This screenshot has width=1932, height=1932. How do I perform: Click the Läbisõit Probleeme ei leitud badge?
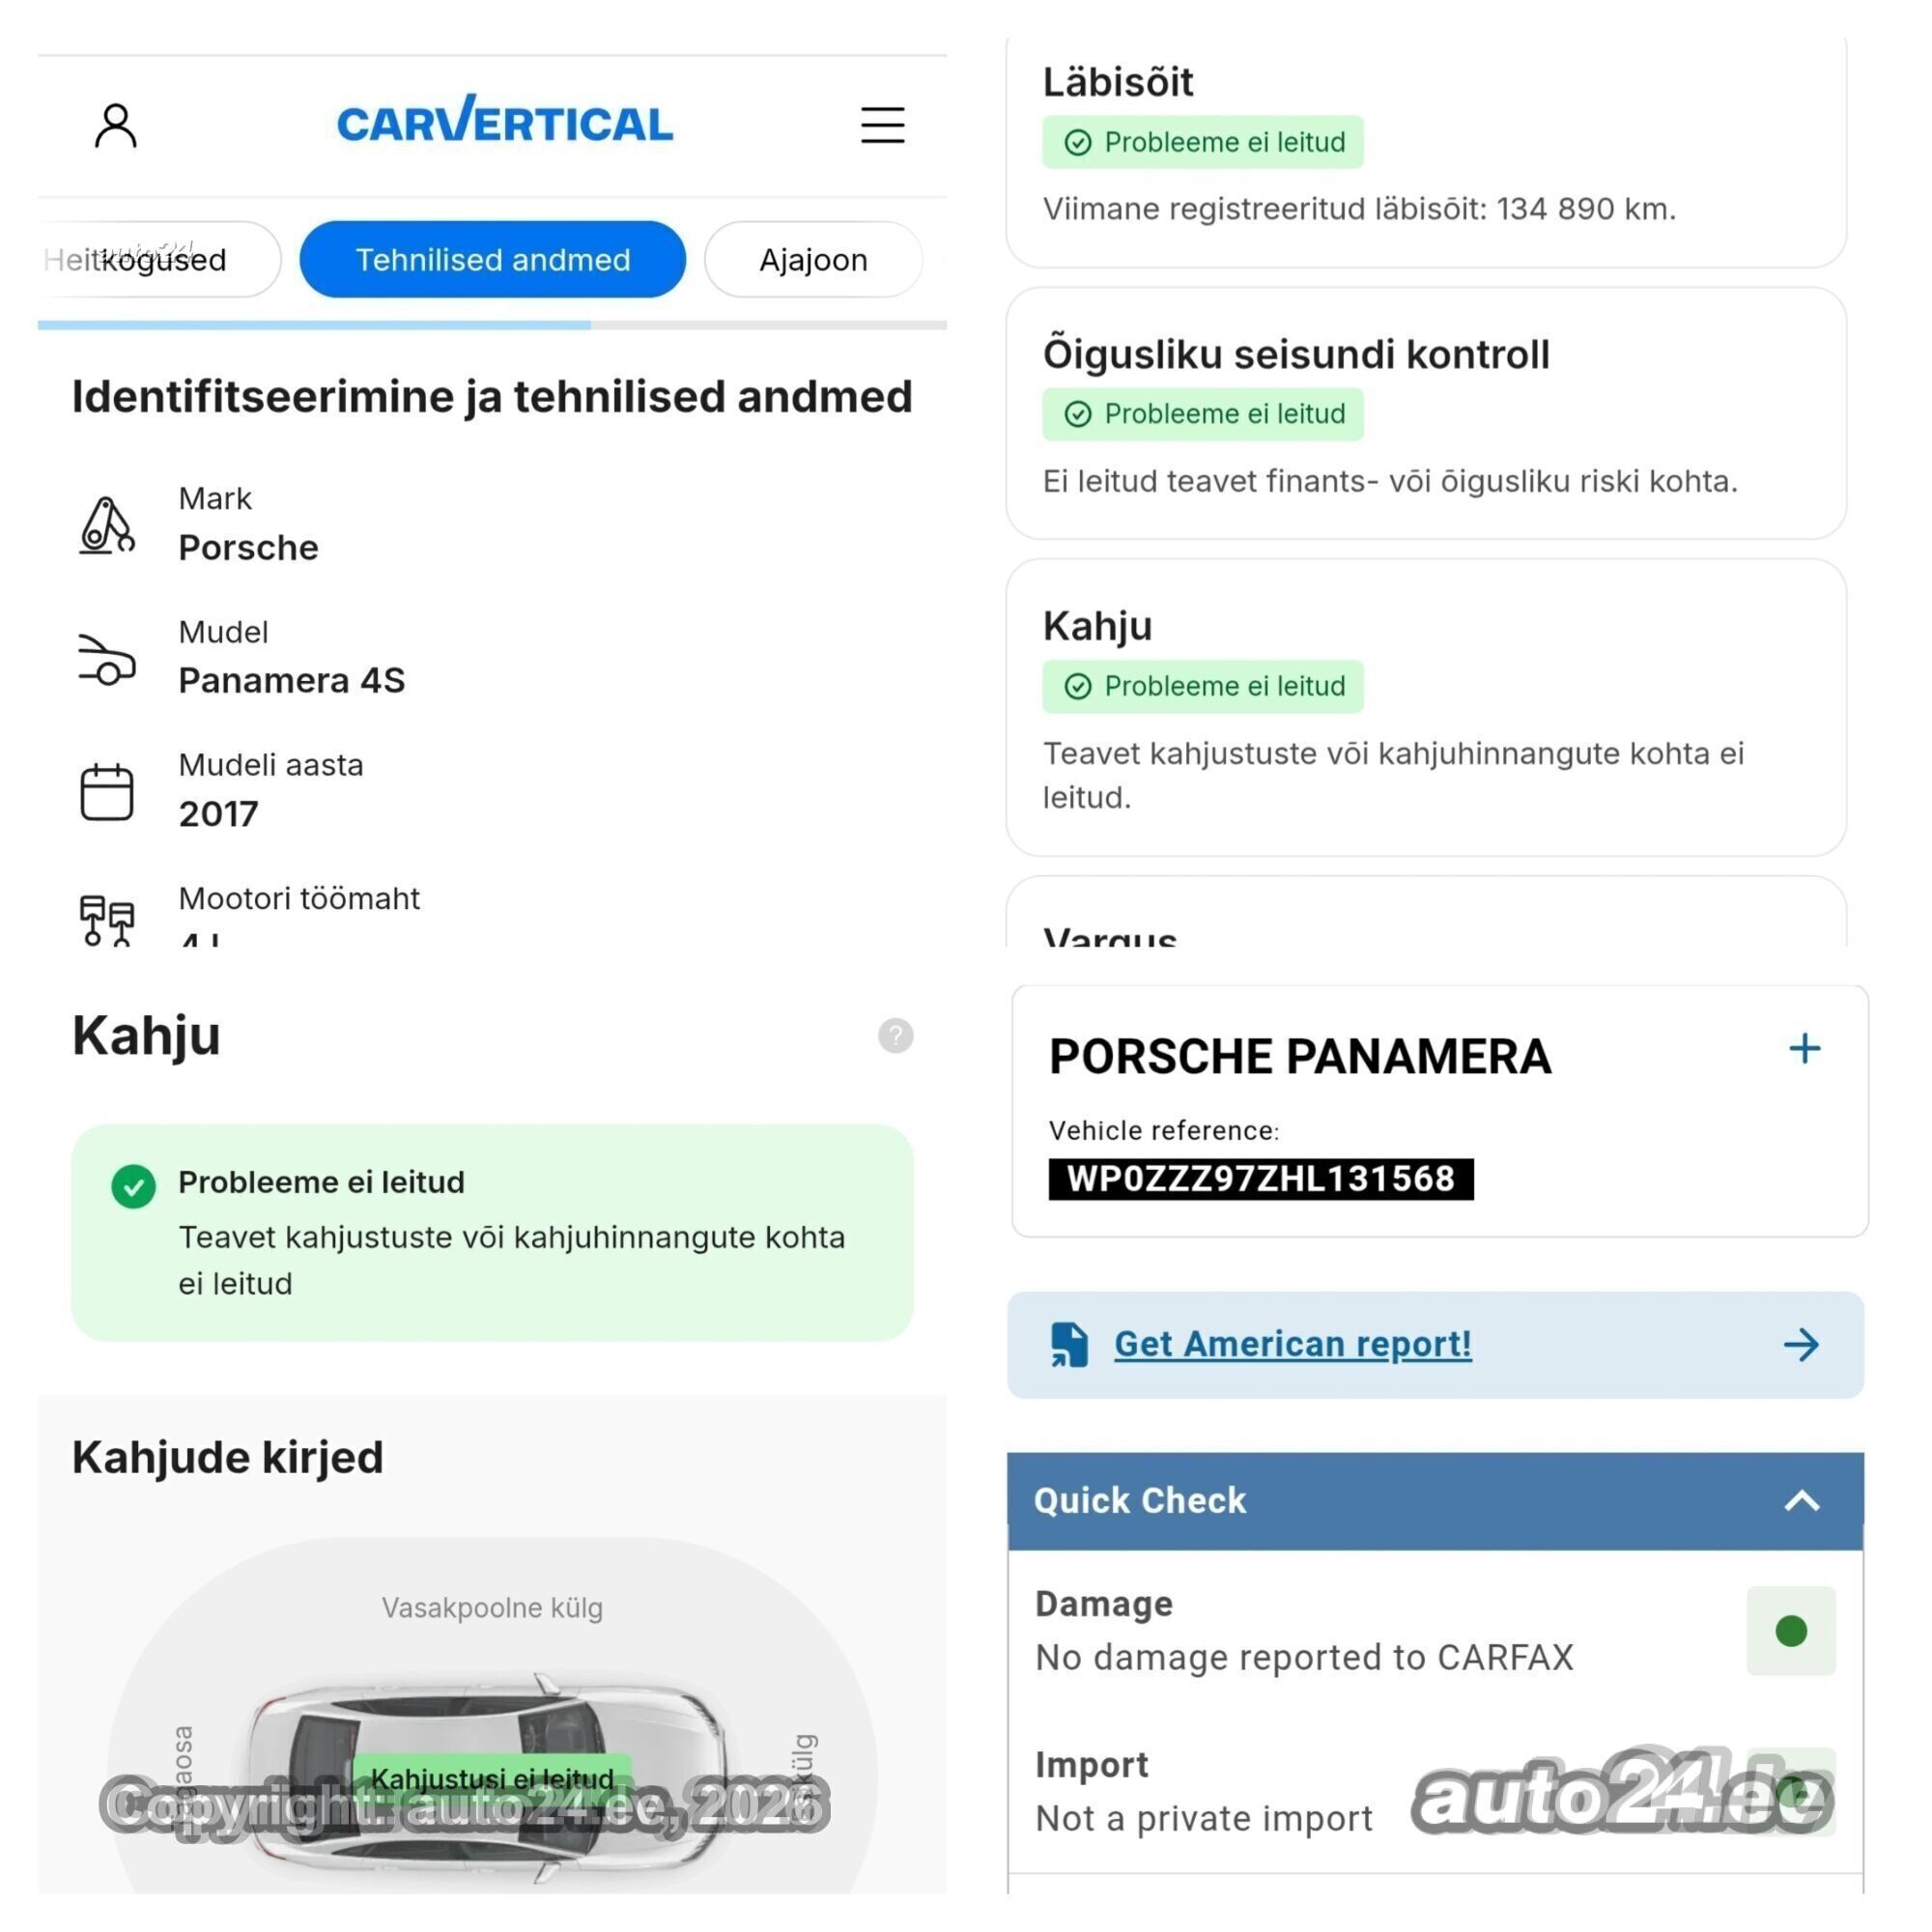point(1202,142)
